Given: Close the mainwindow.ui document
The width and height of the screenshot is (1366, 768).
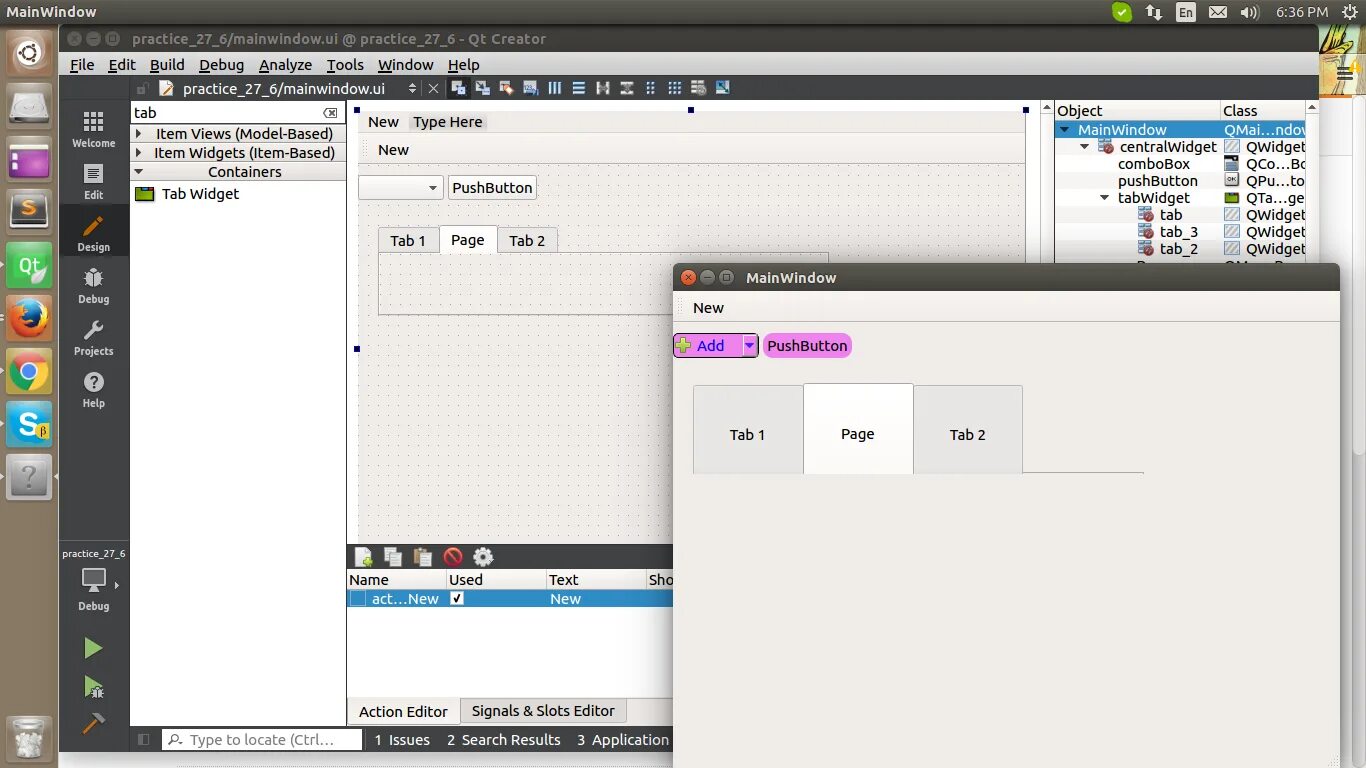Looking at the screenshot, I should pyautogui.click(x=433, y=88).
